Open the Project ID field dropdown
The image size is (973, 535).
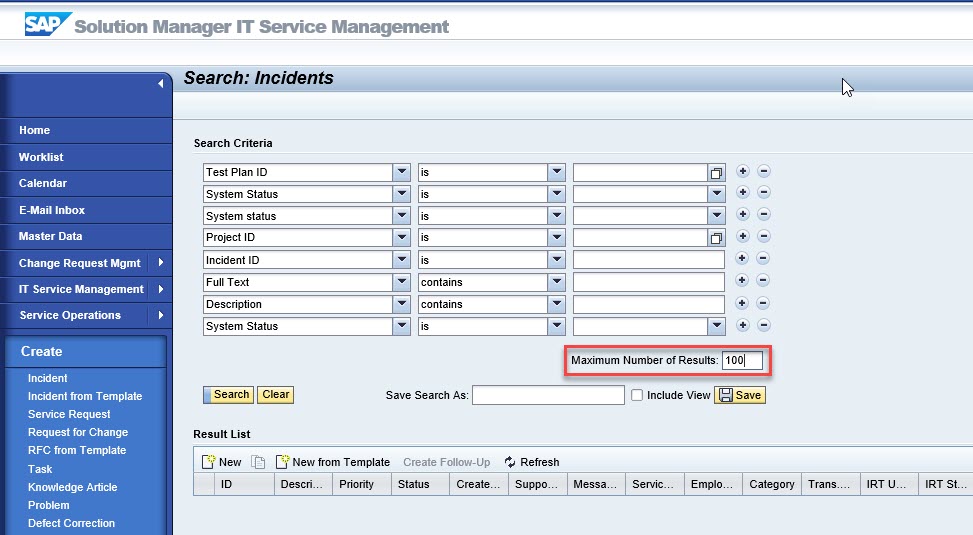[x=401, y=237]
